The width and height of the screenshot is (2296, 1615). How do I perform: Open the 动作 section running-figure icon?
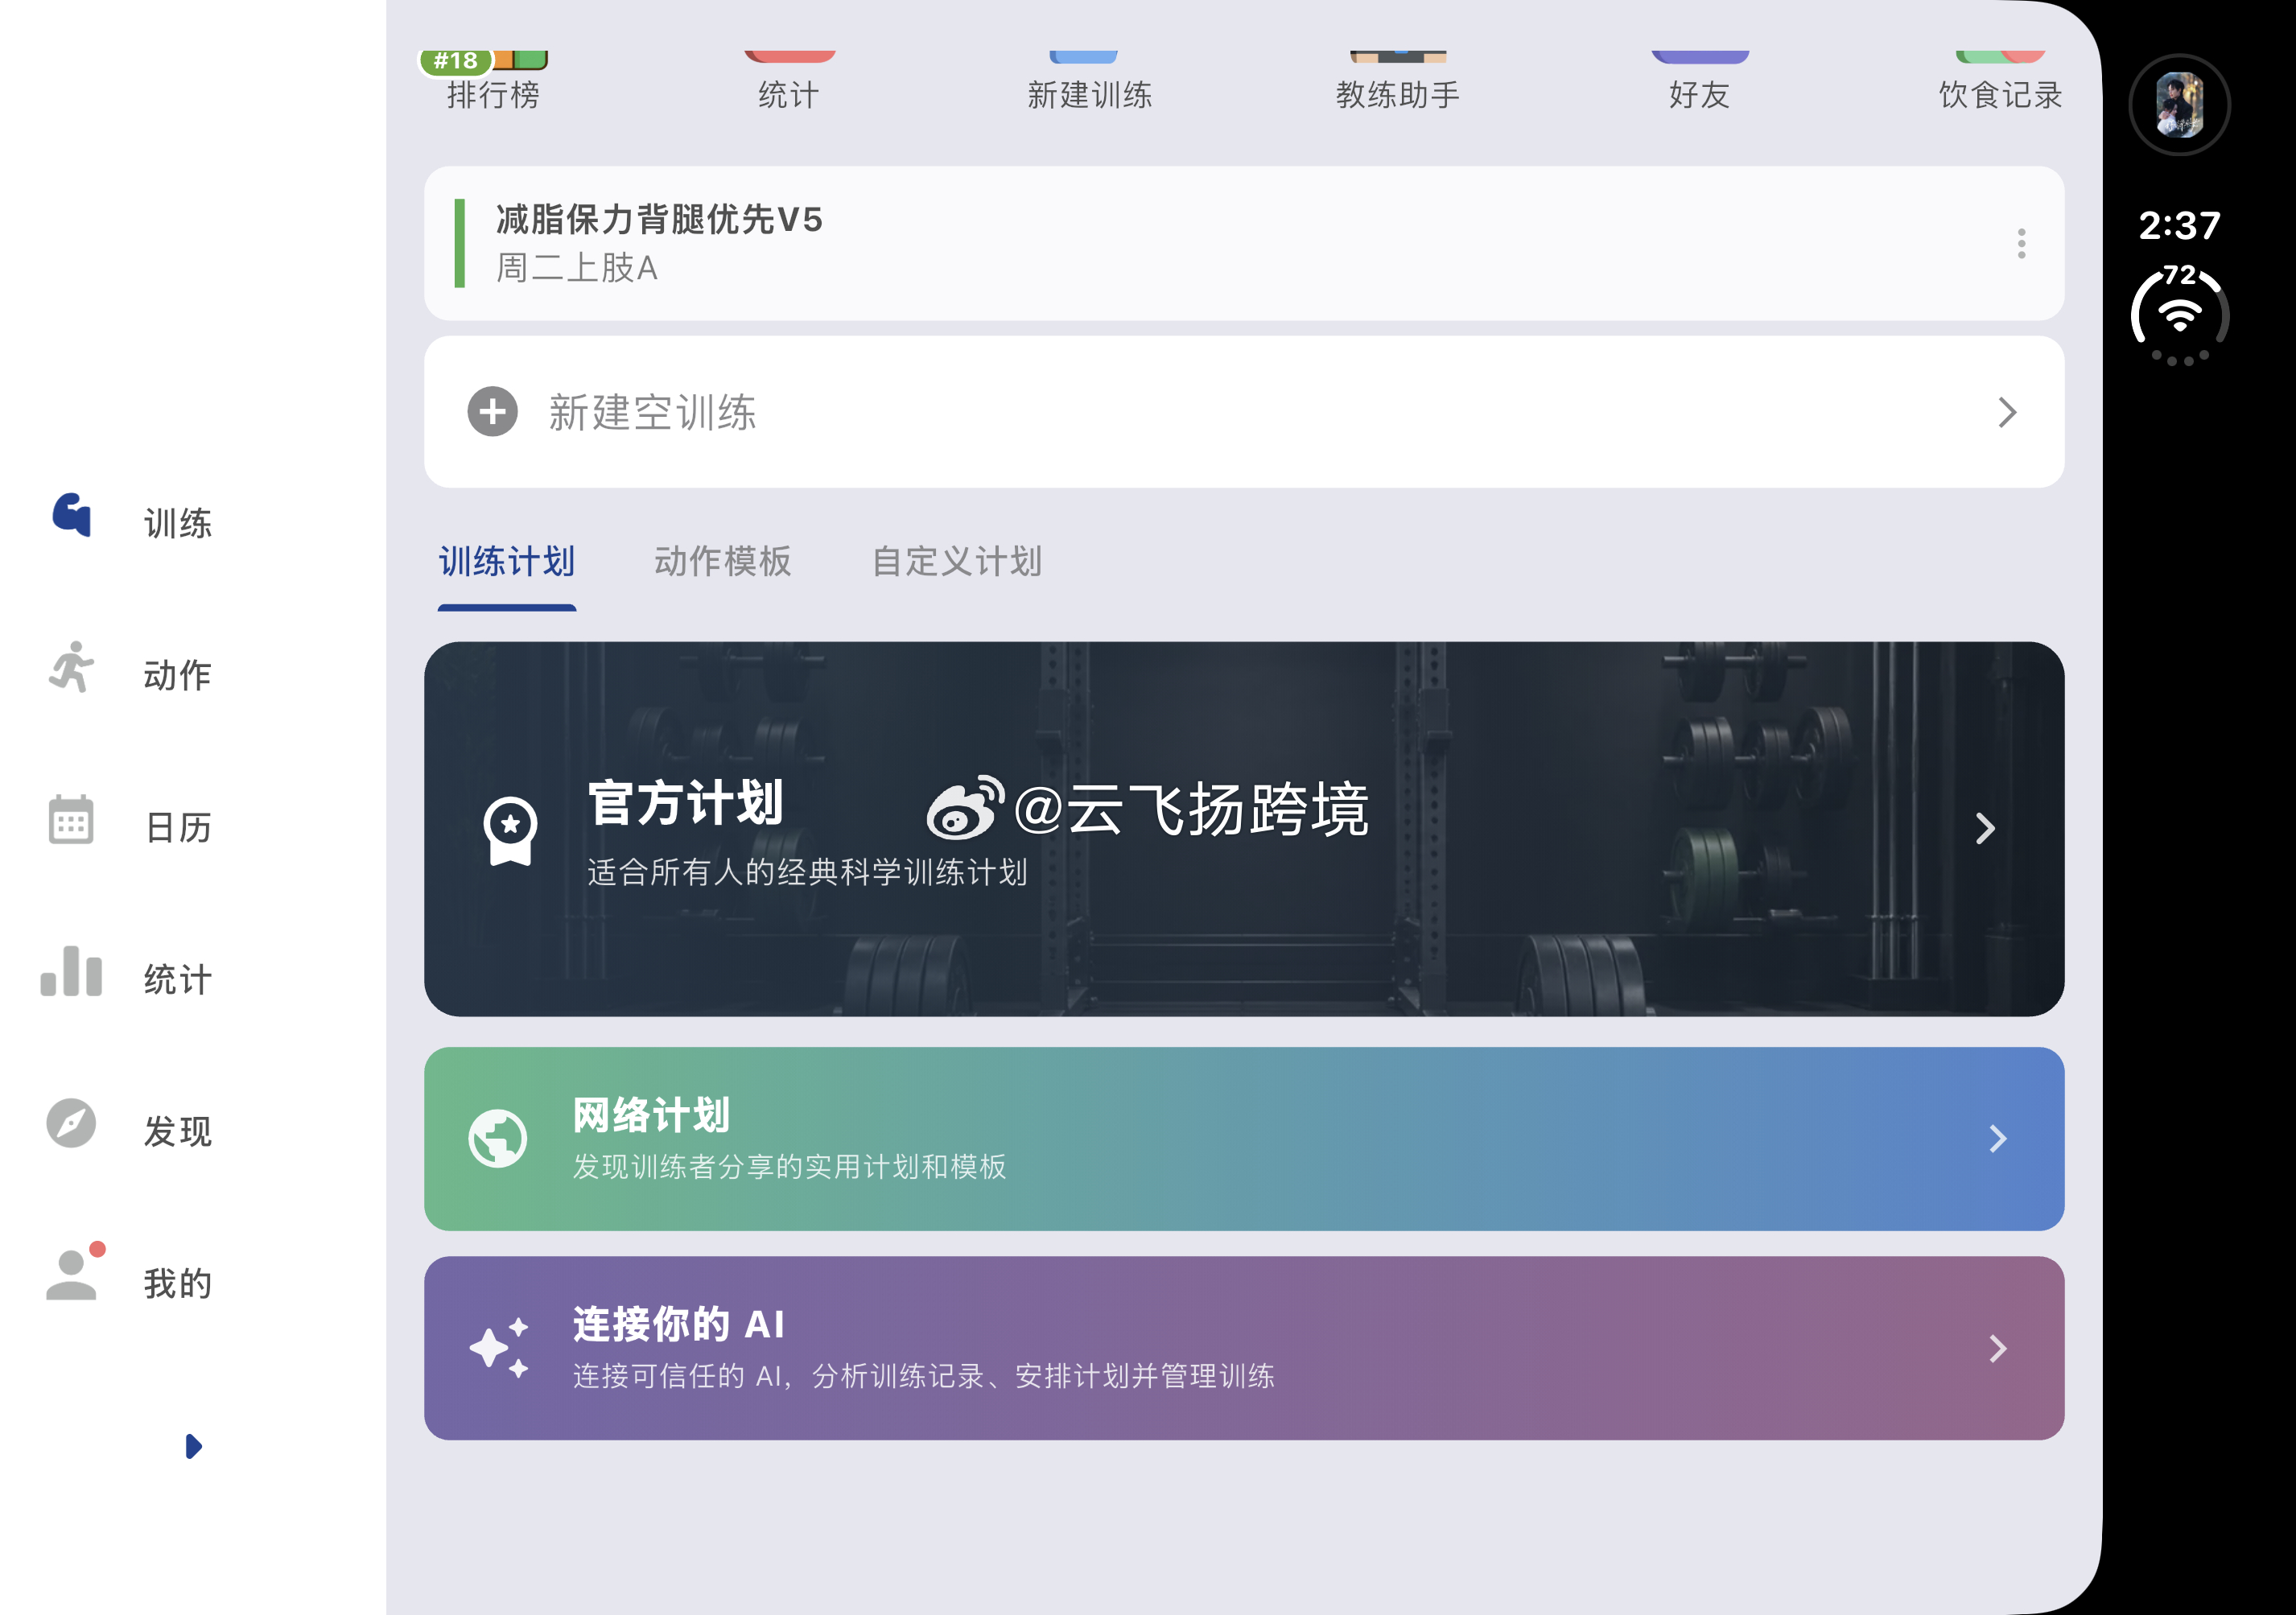point(71,668)
